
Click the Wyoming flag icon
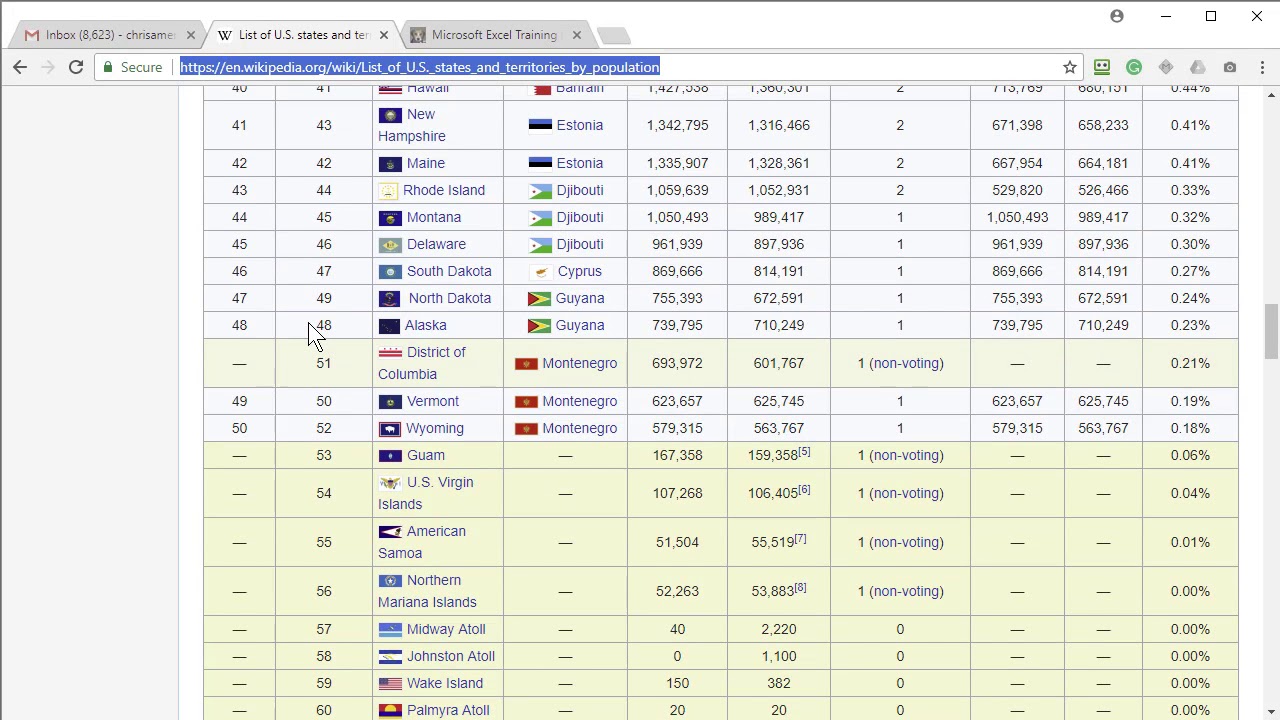click(390, 428)
